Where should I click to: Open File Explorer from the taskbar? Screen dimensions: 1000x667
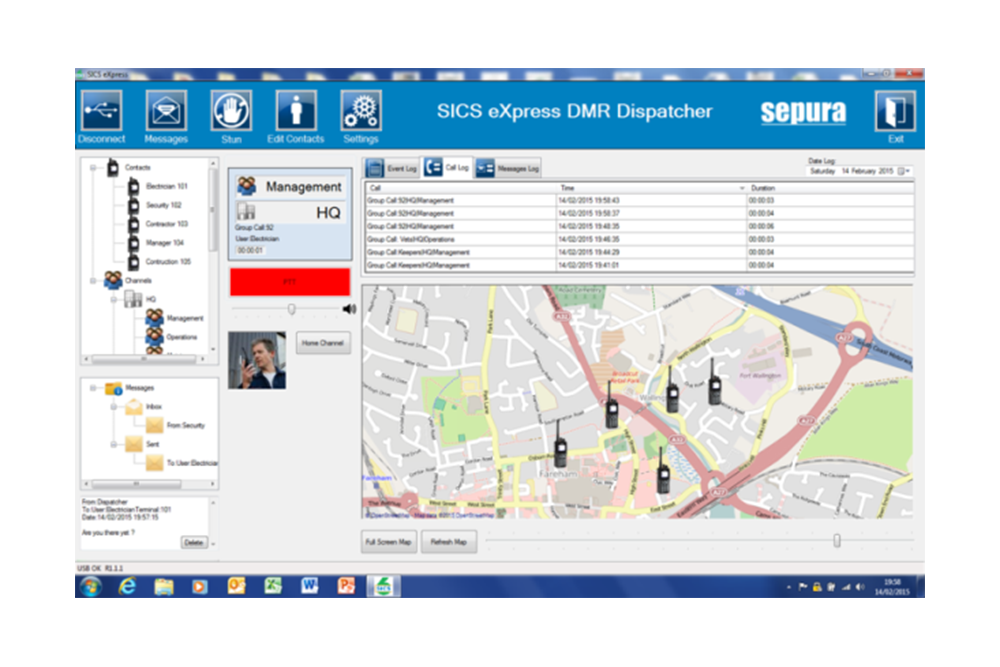[164, 586]
